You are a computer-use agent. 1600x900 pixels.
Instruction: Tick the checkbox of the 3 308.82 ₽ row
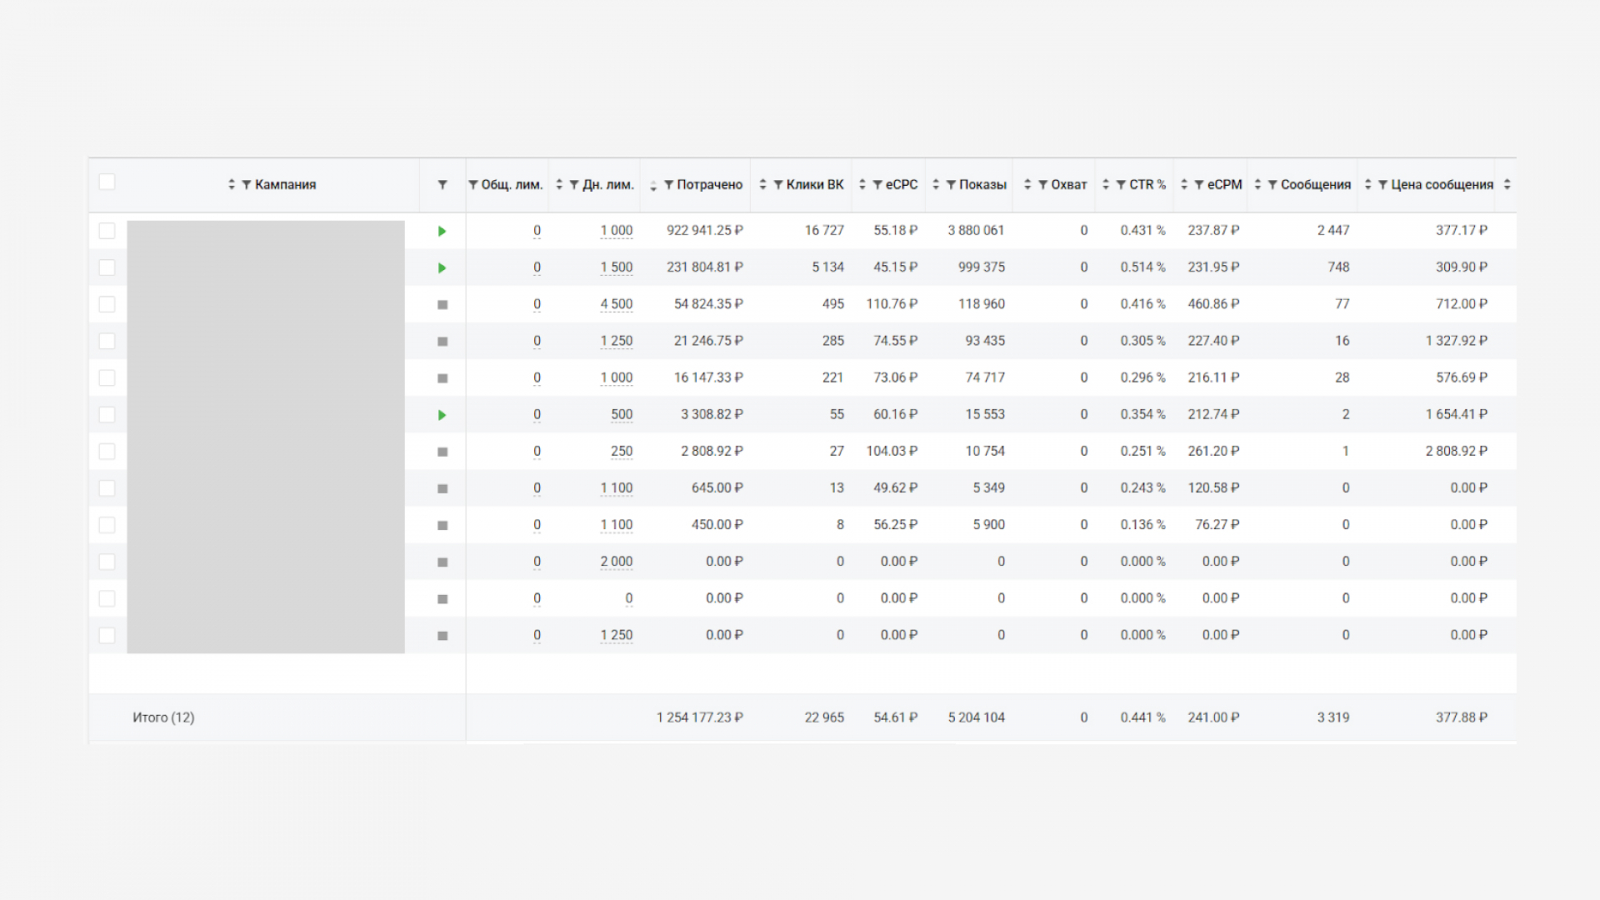point(107,415)
